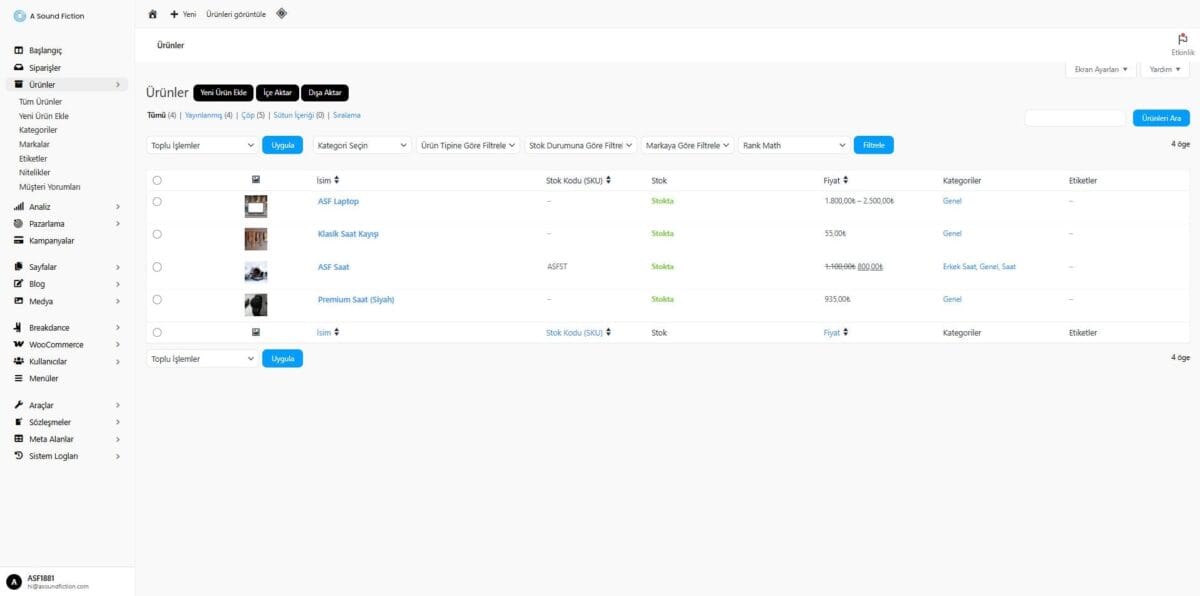Click the product search input field
This screenshot has height=596, width=1200.
(x=1075, y=118)
